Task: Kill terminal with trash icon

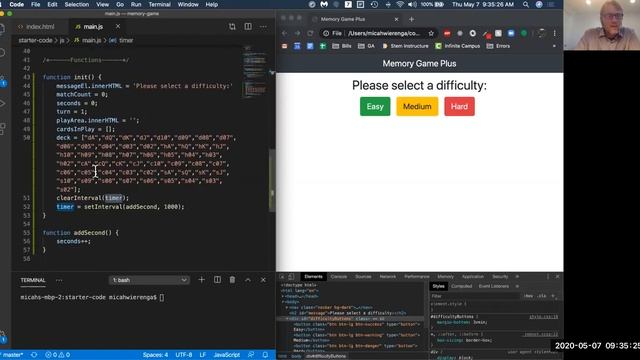Action: click(x=232, y=280)
